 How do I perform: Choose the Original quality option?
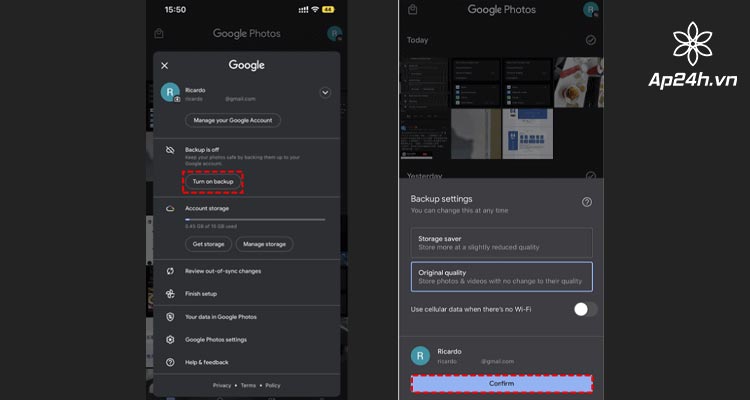click(502, 277)
